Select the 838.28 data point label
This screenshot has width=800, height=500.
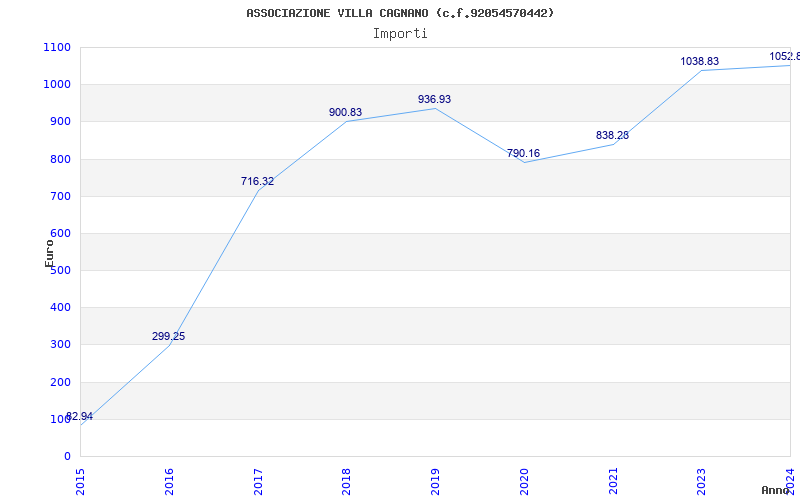(x=612, y=136)
